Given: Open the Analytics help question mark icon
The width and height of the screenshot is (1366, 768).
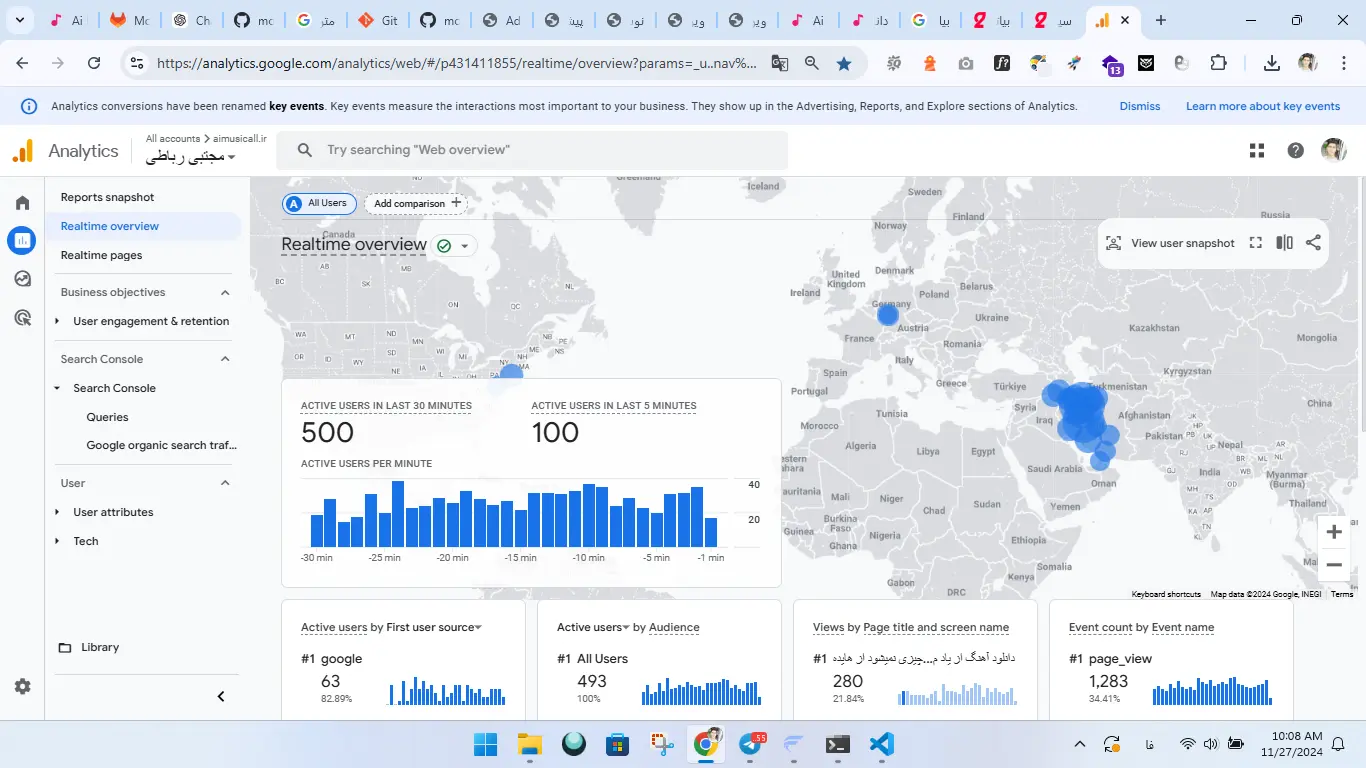Looking at the screenshot, I should 1296,151.
